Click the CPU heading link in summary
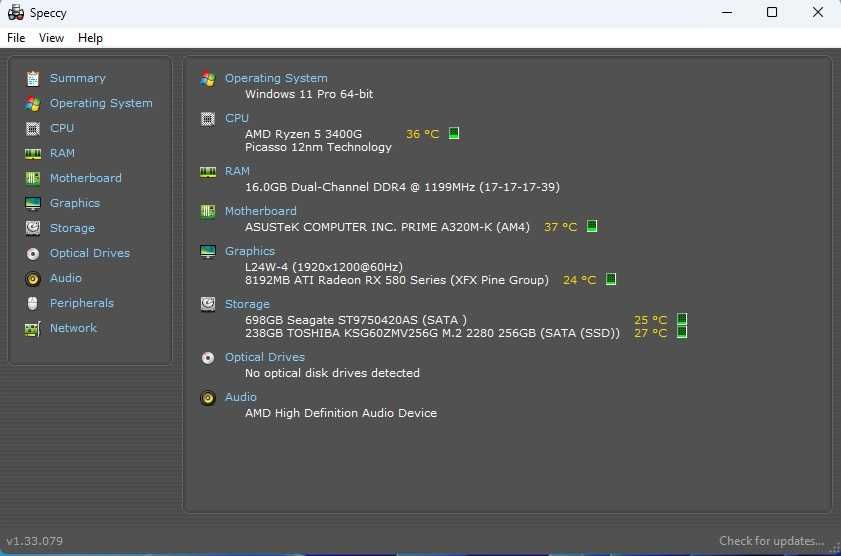Viewport: 841px width, 556px height. pos(237,118)
